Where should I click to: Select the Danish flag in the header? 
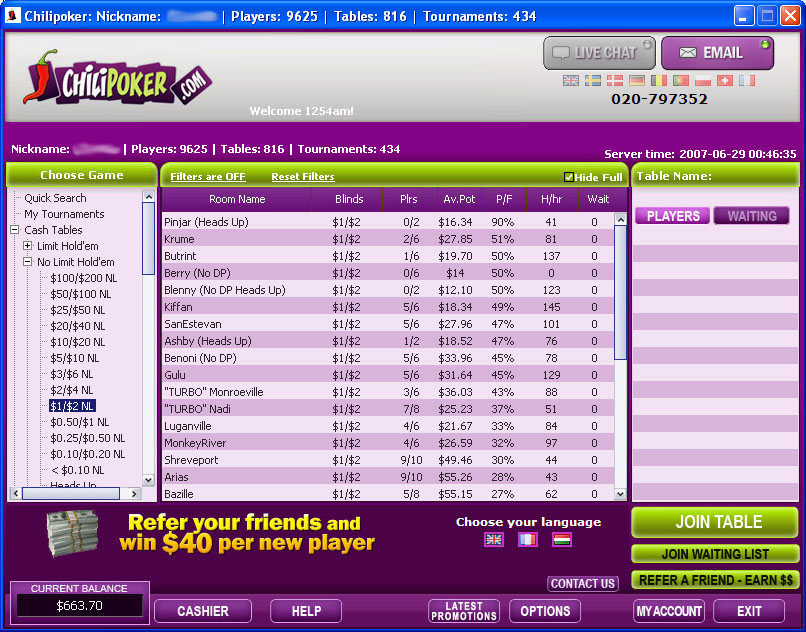pyautogui.click(x=615, y=81)
